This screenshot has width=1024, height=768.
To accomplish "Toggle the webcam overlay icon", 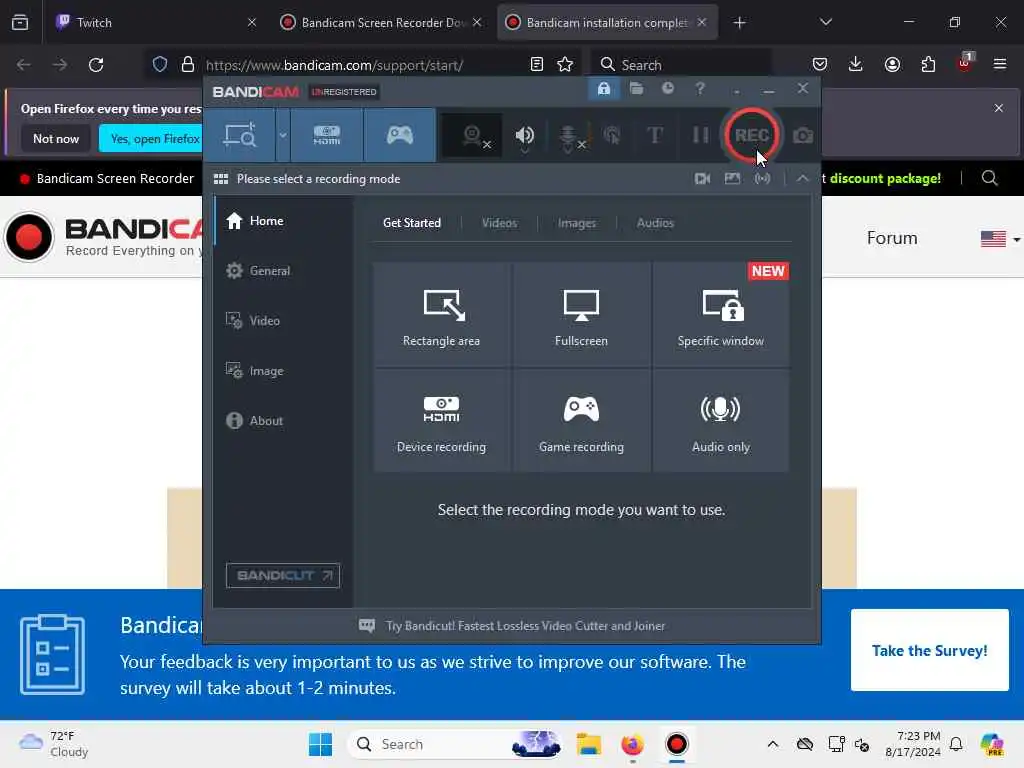I will pyautogui.click(x=472, y=136).
